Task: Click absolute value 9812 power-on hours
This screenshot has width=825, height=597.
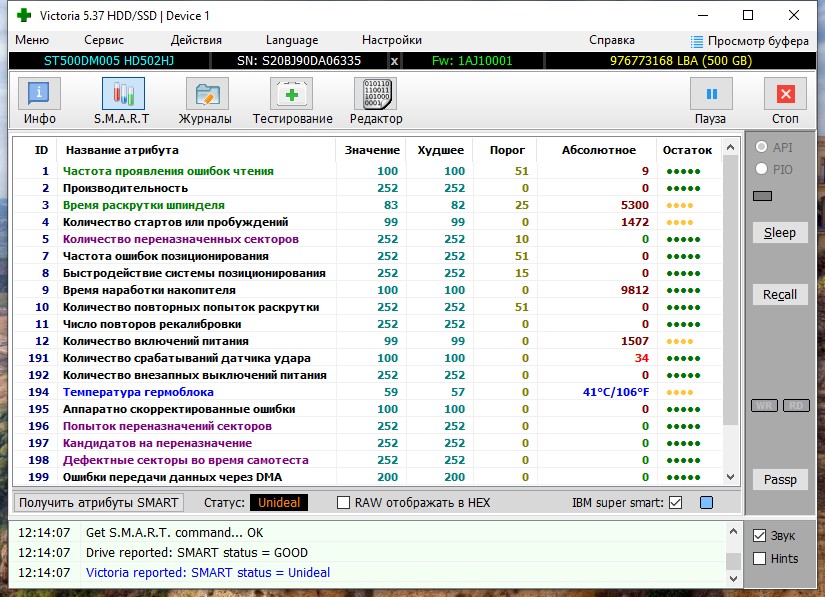Action: pos(635,290)
